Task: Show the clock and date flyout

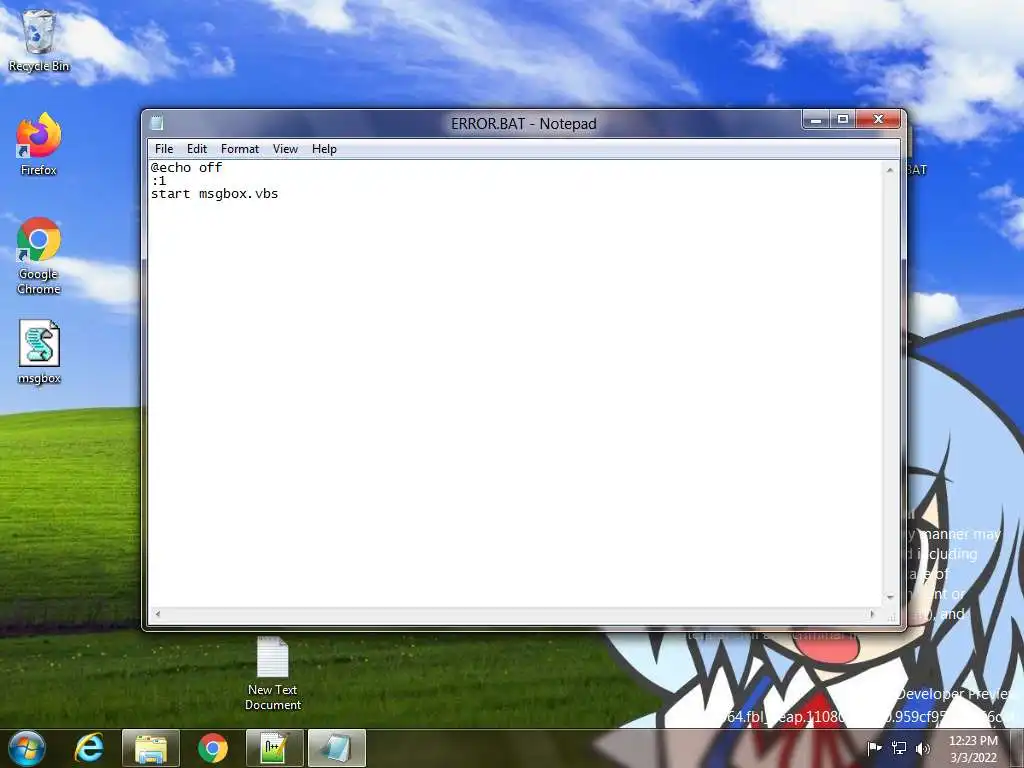Action: (x=973, y=749)
